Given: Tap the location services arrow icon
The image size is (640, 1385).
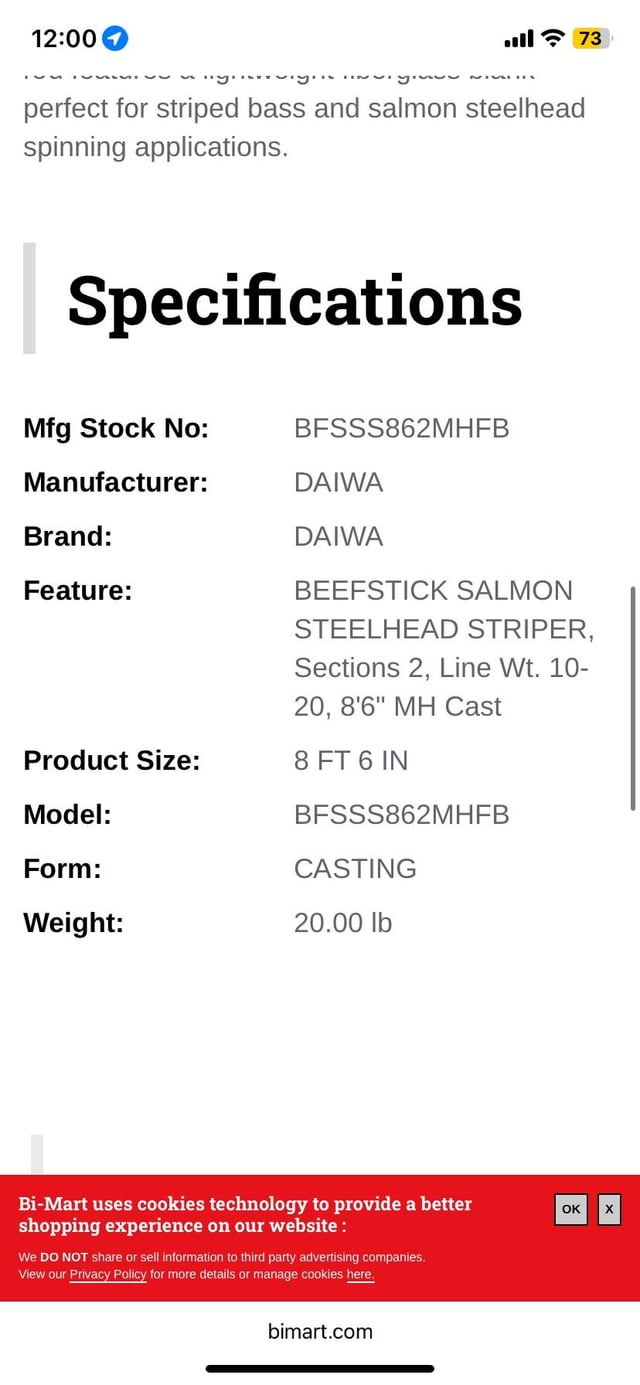Looking at the screenshot, I should coord(115,39).
